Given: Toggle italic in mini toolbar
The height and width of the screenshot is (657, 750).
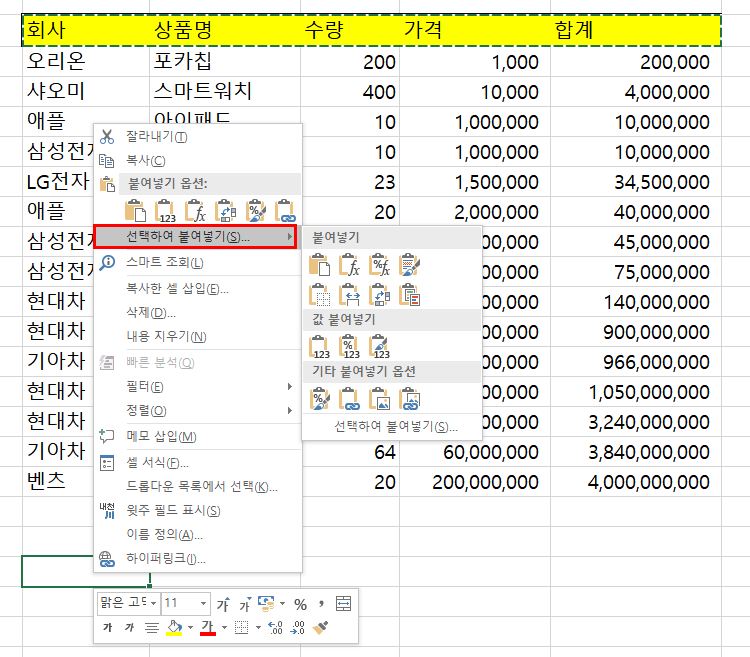Looking at the screenshot, I should (129, 627).
